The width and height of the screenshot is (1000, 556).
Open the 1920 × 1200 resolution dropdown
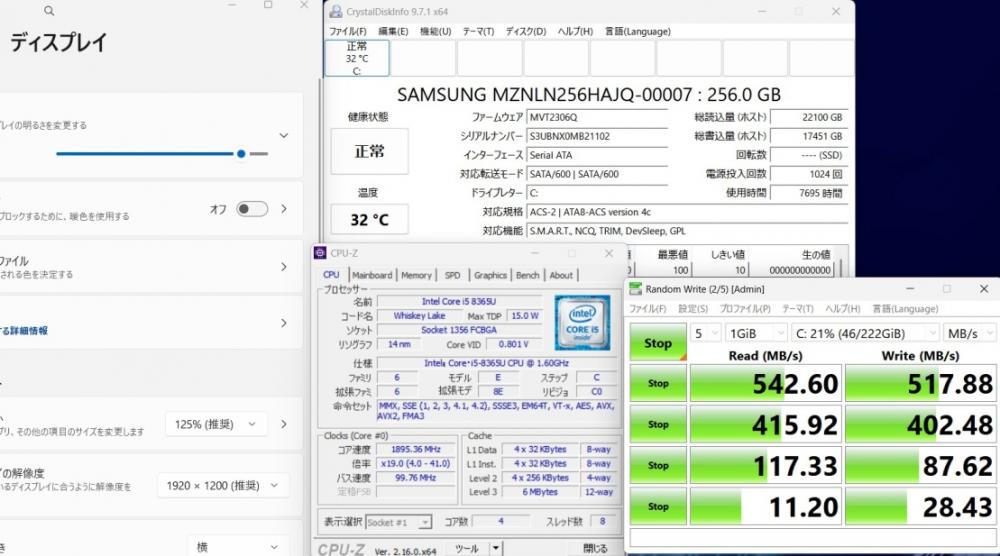tap(223, 485)
